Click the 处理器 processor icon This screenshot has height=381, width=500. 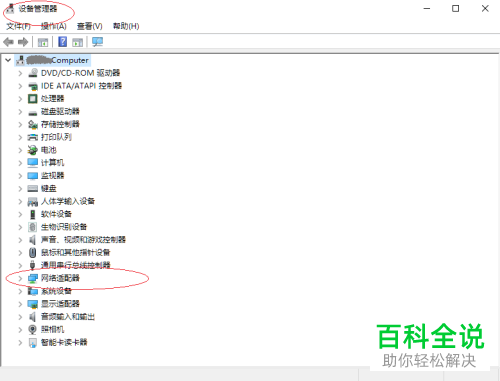pos(33,99)
